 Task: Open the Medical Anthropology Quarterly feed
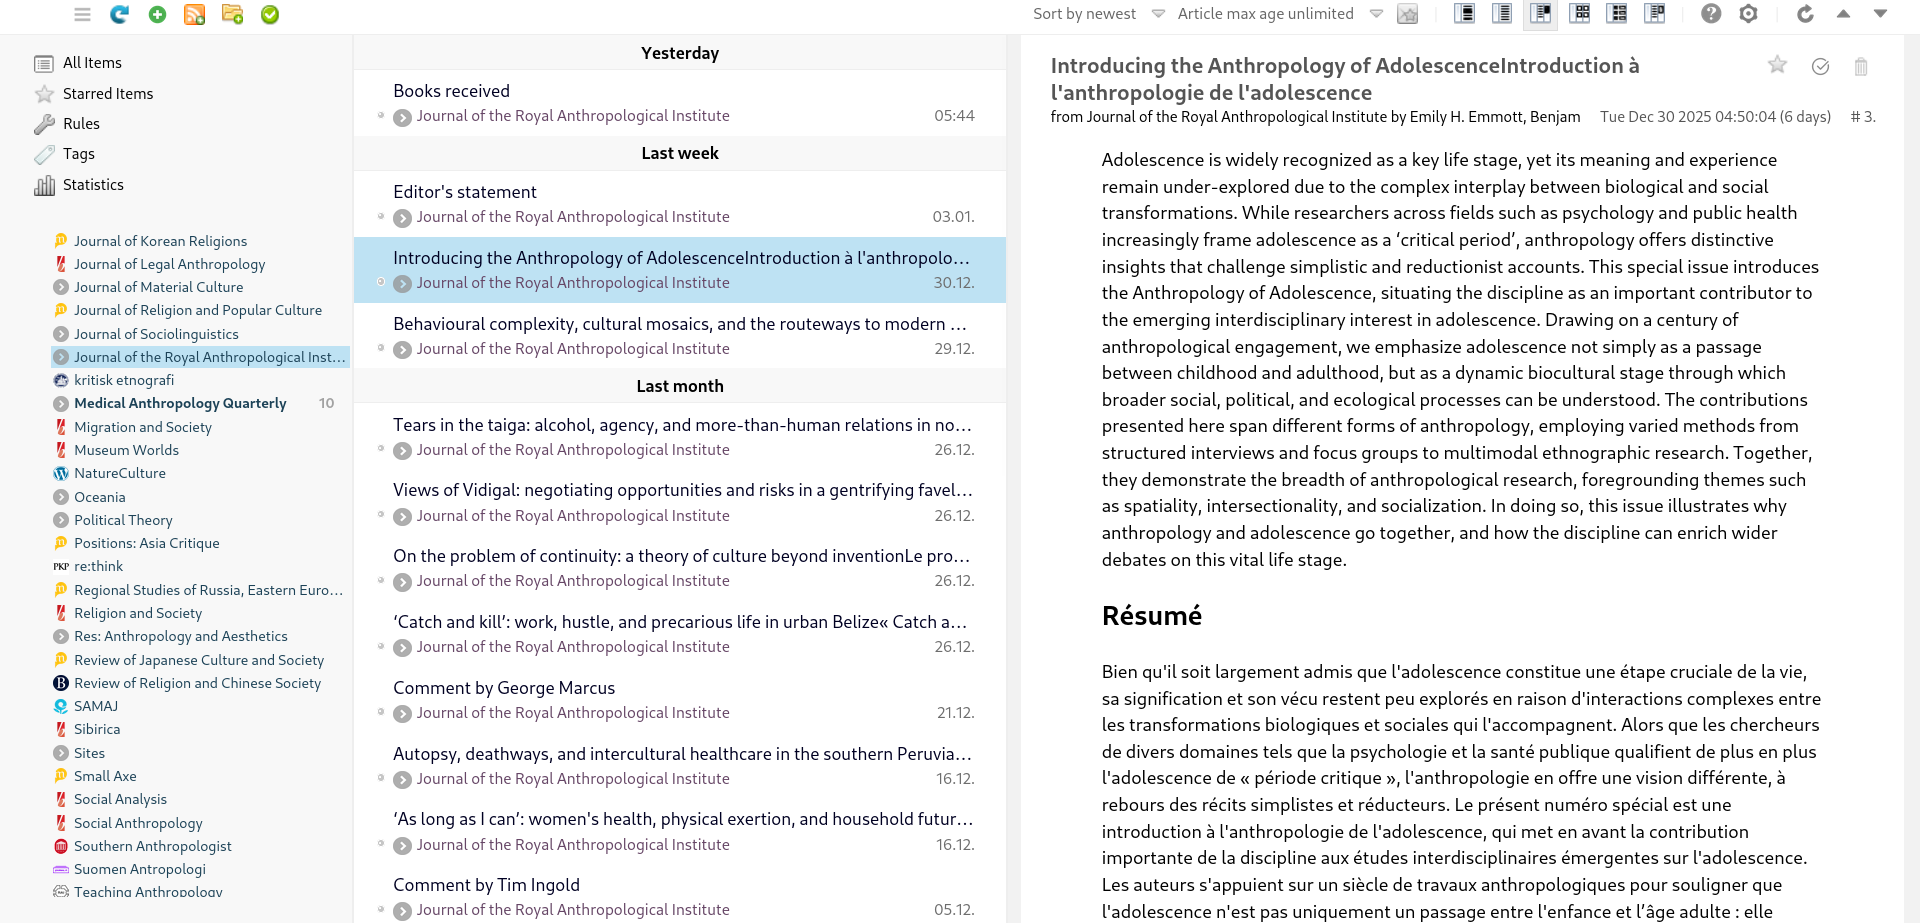180,404
